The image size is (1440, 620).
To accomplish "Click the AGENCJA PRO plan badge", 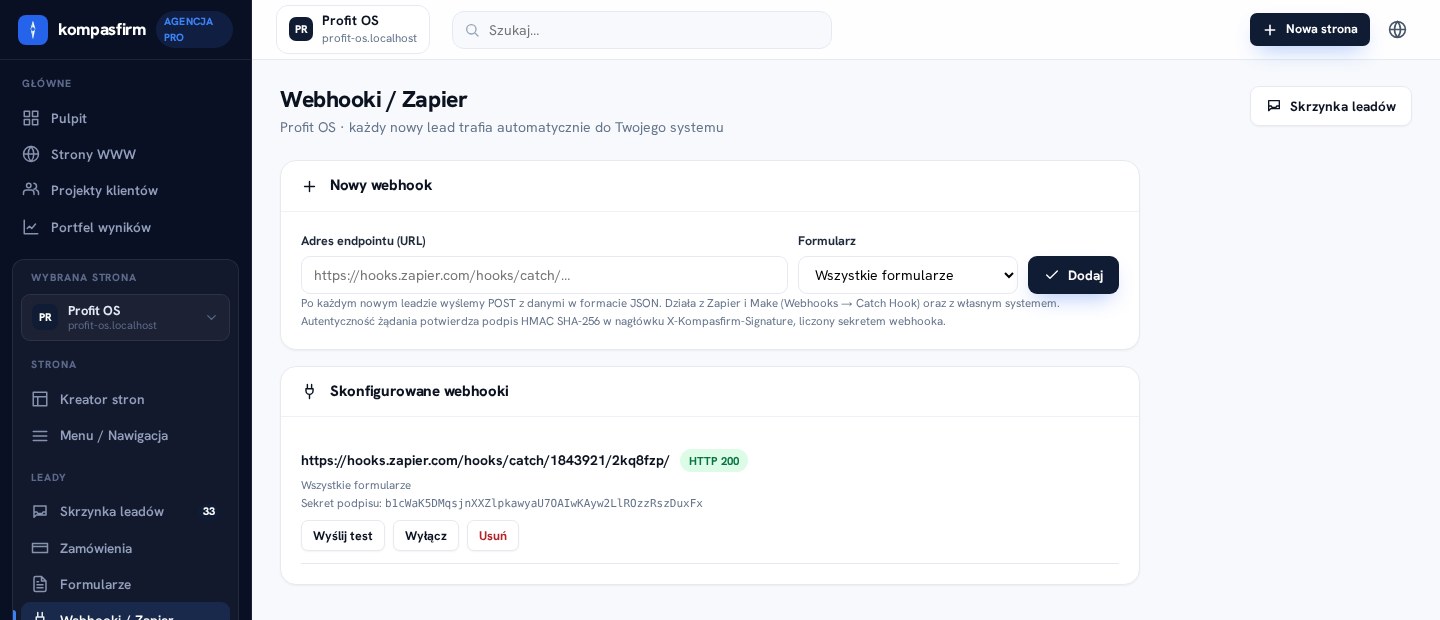I will click(x=195, y=30).
